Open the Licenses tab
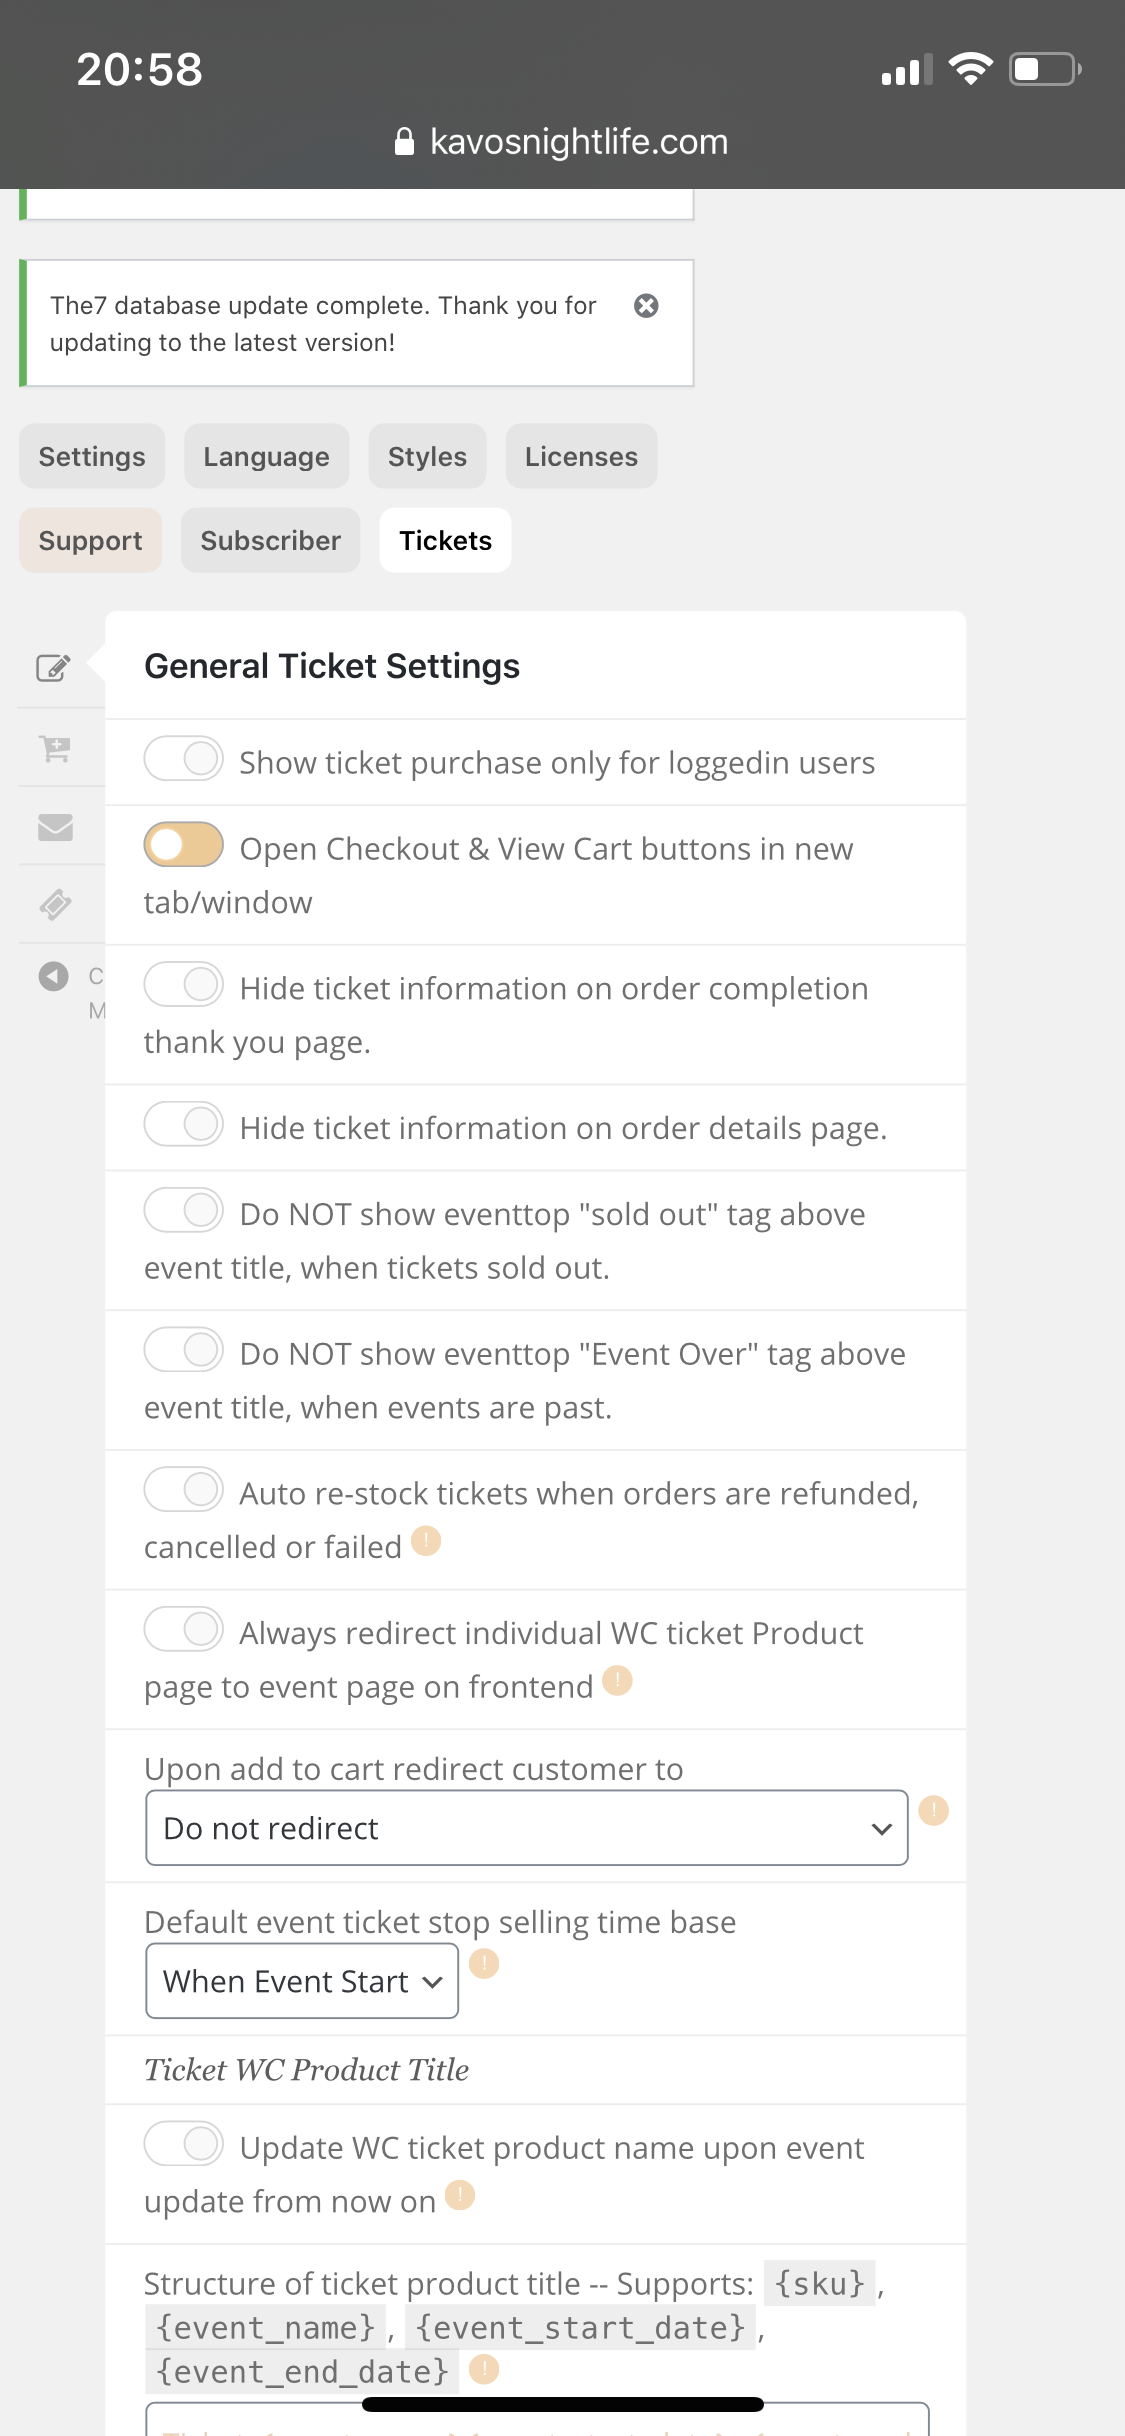The height and width of the screenshot is (2436, 1125). 581,457
